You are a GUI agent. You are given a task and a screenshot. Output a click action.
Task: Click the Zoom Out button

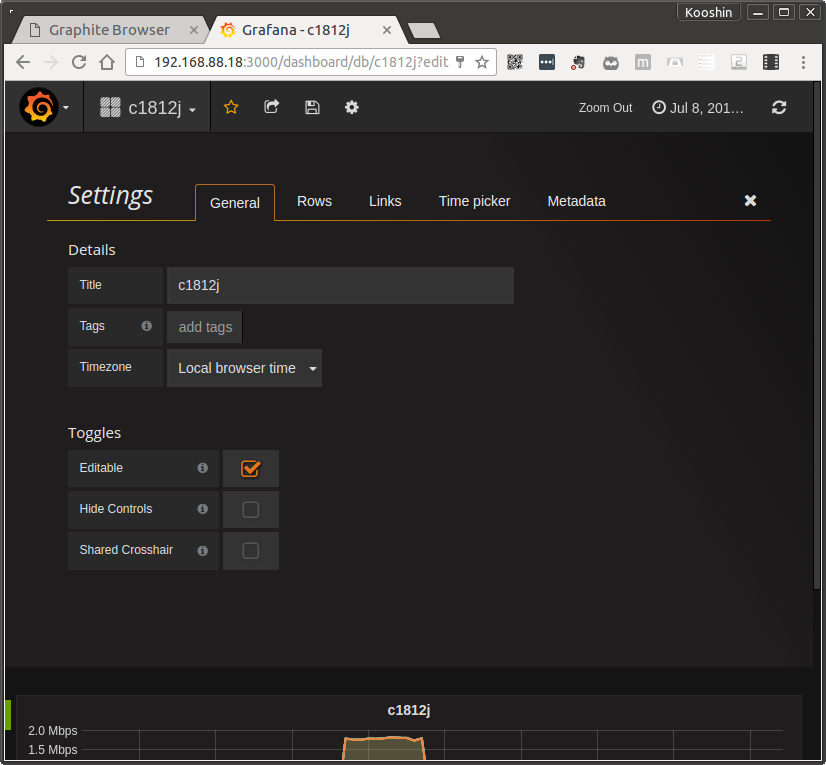point(605,107)
